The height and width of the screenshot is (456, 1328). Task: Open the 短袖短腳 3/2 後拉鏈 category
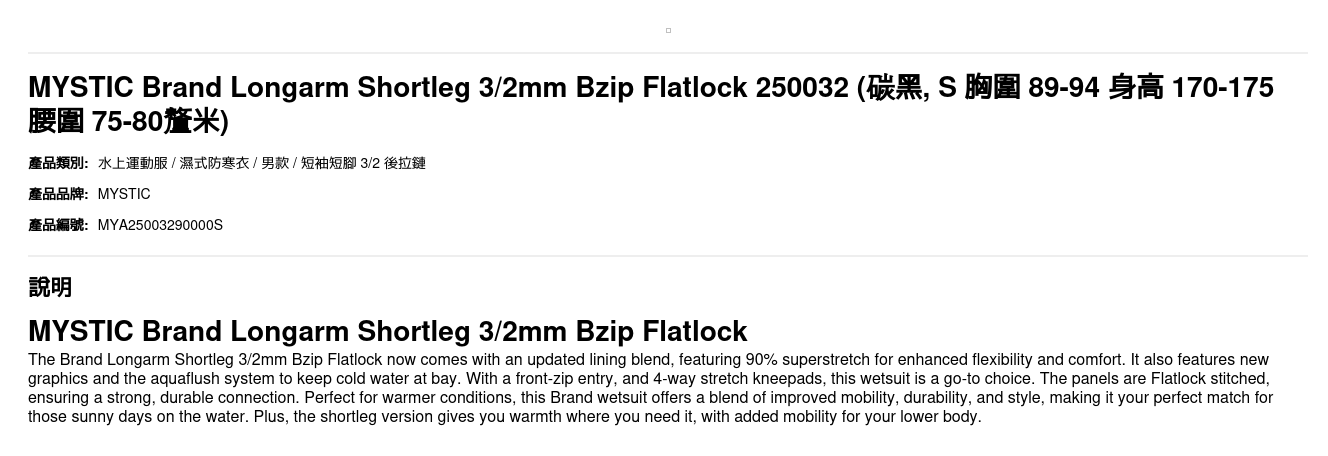(363, 163)
